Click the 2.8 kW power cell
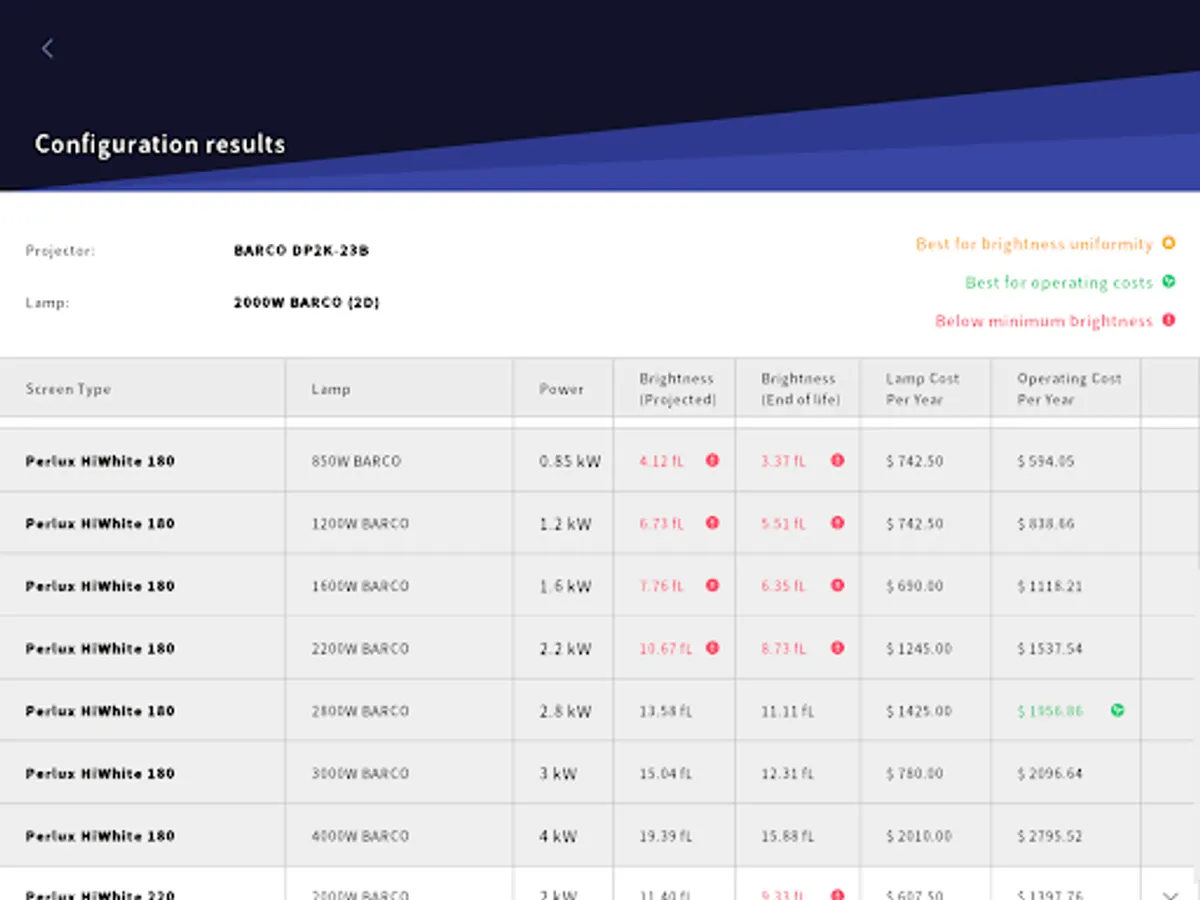1200x900 pixels. [x=565, y=711]
